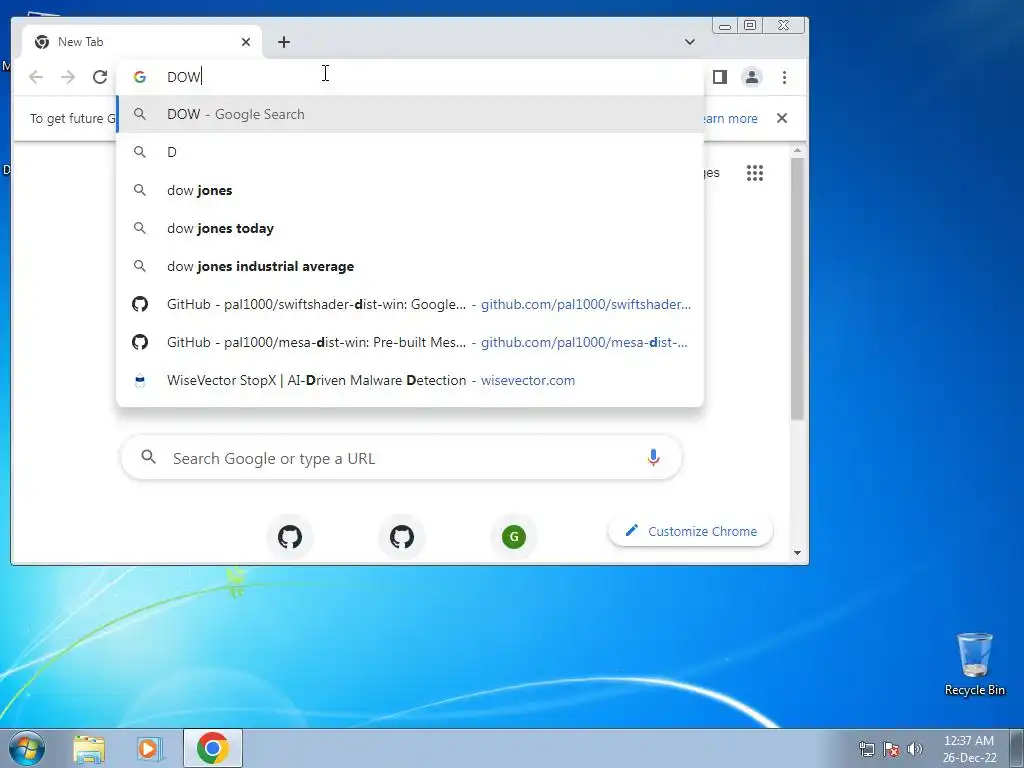Open the Windows Start button
Image resolution: width=1024 pixels, height=768 pixels.
pos(26,748)
